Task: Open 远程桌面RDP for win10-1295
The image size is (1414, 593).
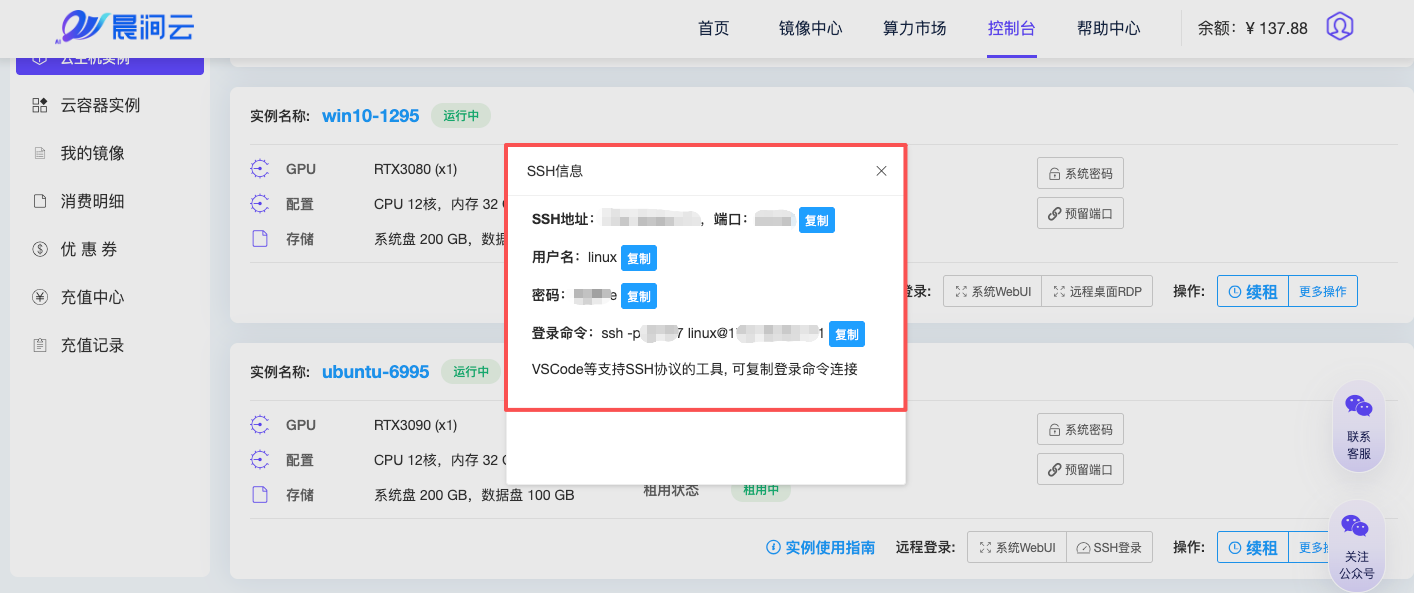Action: 1097,292
